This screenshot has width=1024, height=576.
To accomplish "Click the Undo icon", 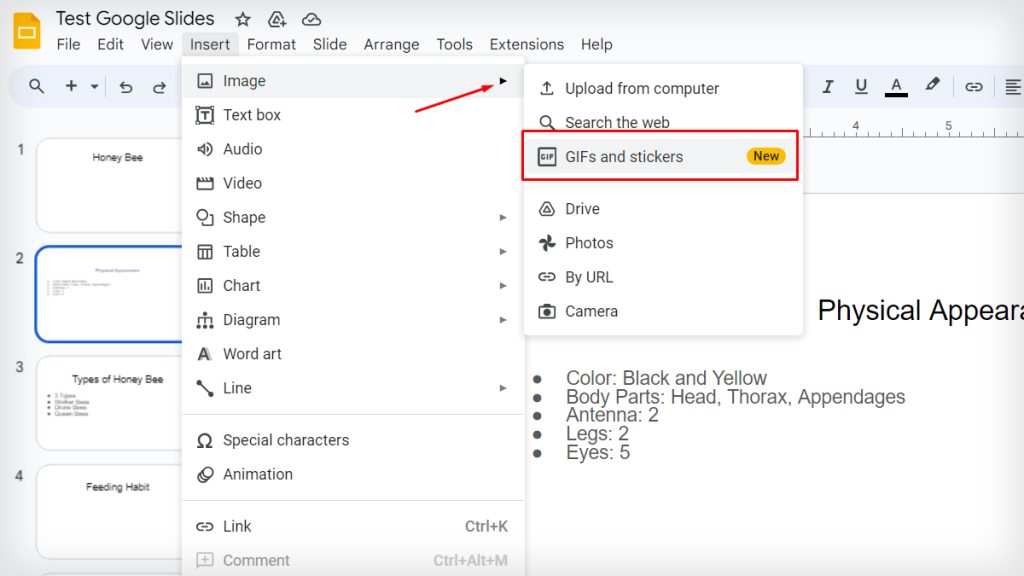I will (125, 87).
